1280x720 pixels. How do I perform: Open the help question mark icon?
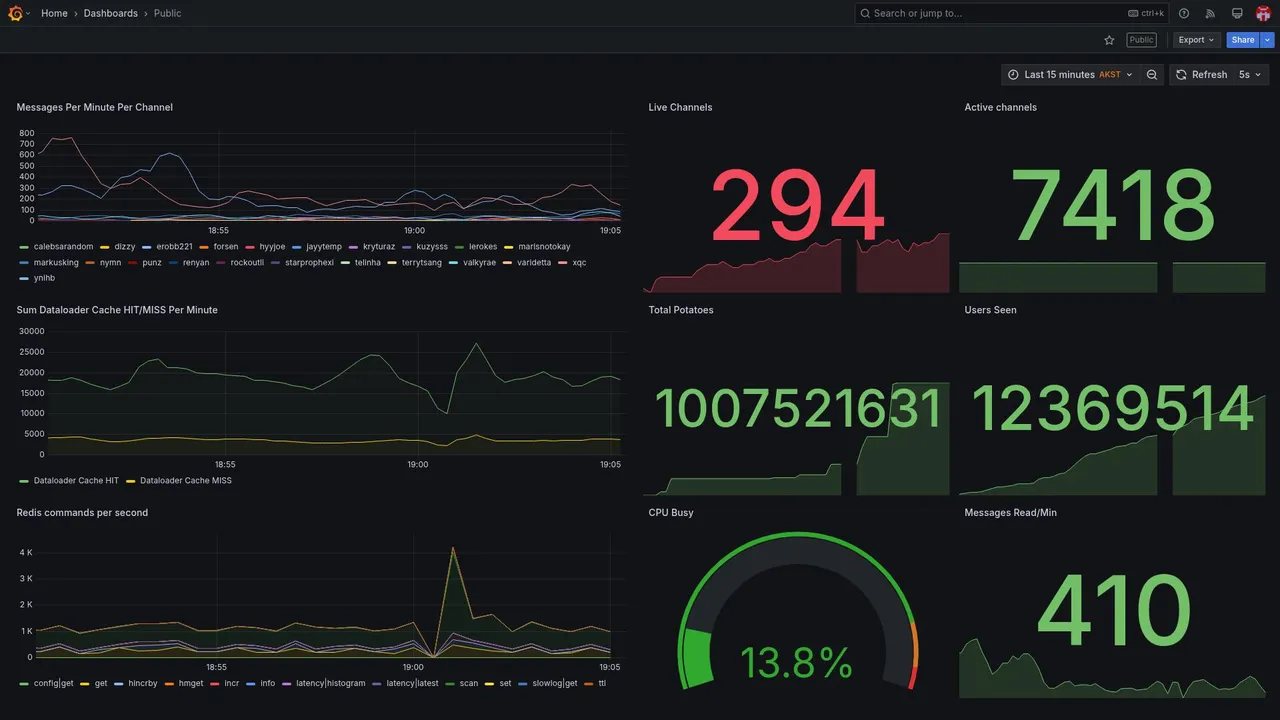click(x=1184, y=13)
